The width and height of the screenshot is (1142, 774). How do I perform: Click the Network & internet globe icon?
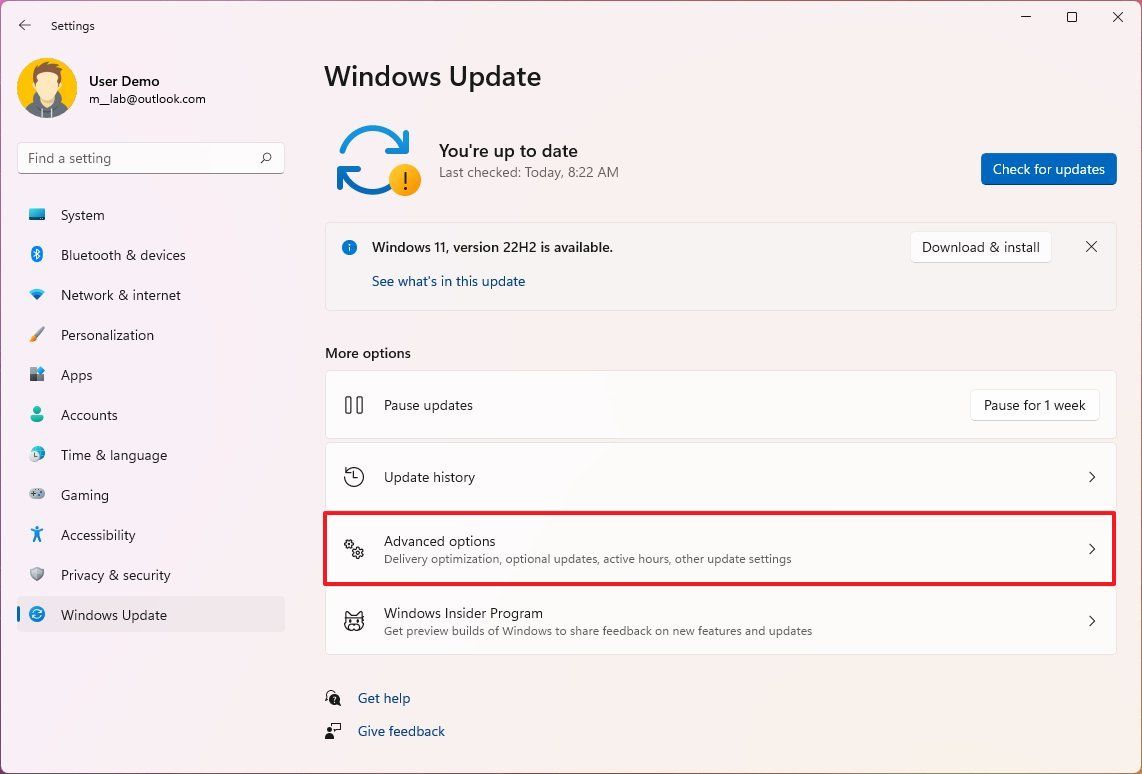[x=37, y=295]
